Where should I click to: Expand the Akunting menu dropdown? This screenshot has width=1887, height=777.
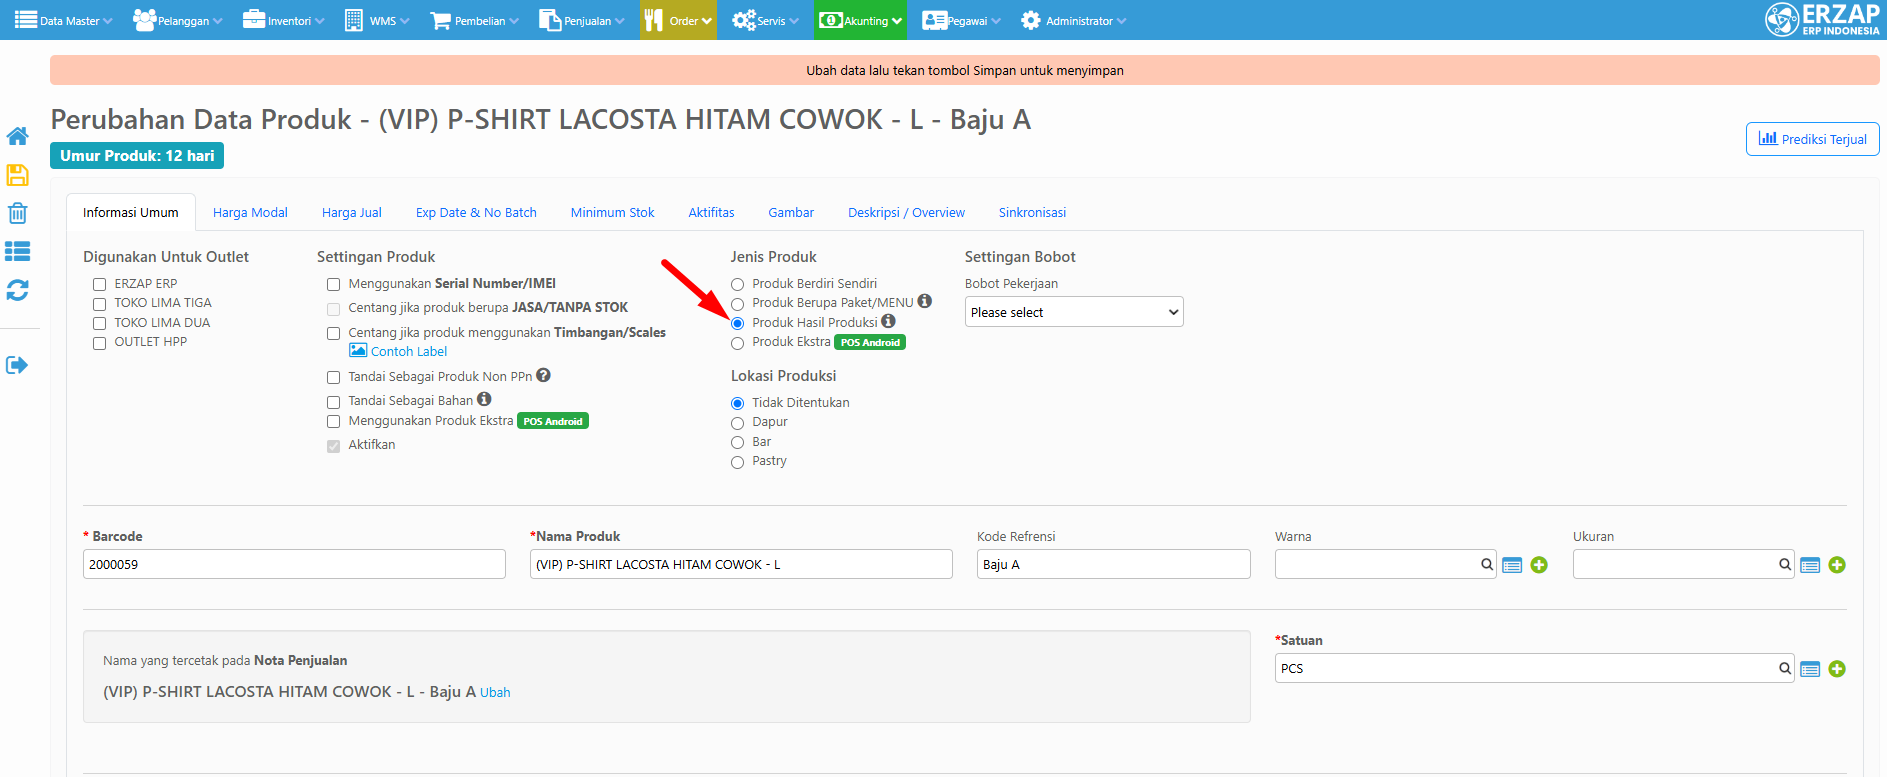pos(860,20)
